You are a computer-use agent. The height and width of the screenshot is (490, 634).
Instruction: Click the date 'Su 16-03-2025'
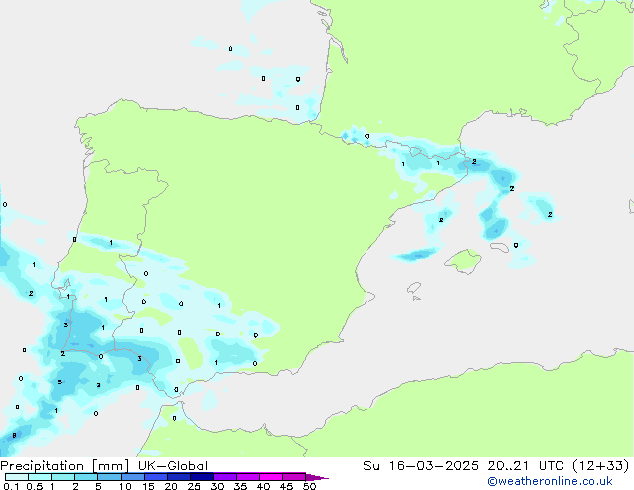point(421,466)
